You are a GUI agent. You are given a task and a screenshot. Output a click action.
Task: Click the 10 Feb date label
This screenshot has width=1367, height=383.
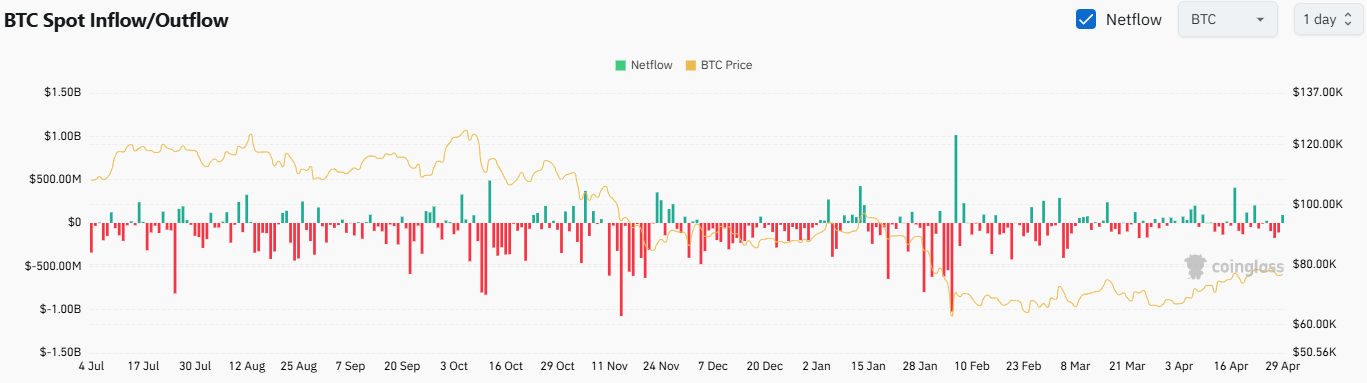(971, 367)
